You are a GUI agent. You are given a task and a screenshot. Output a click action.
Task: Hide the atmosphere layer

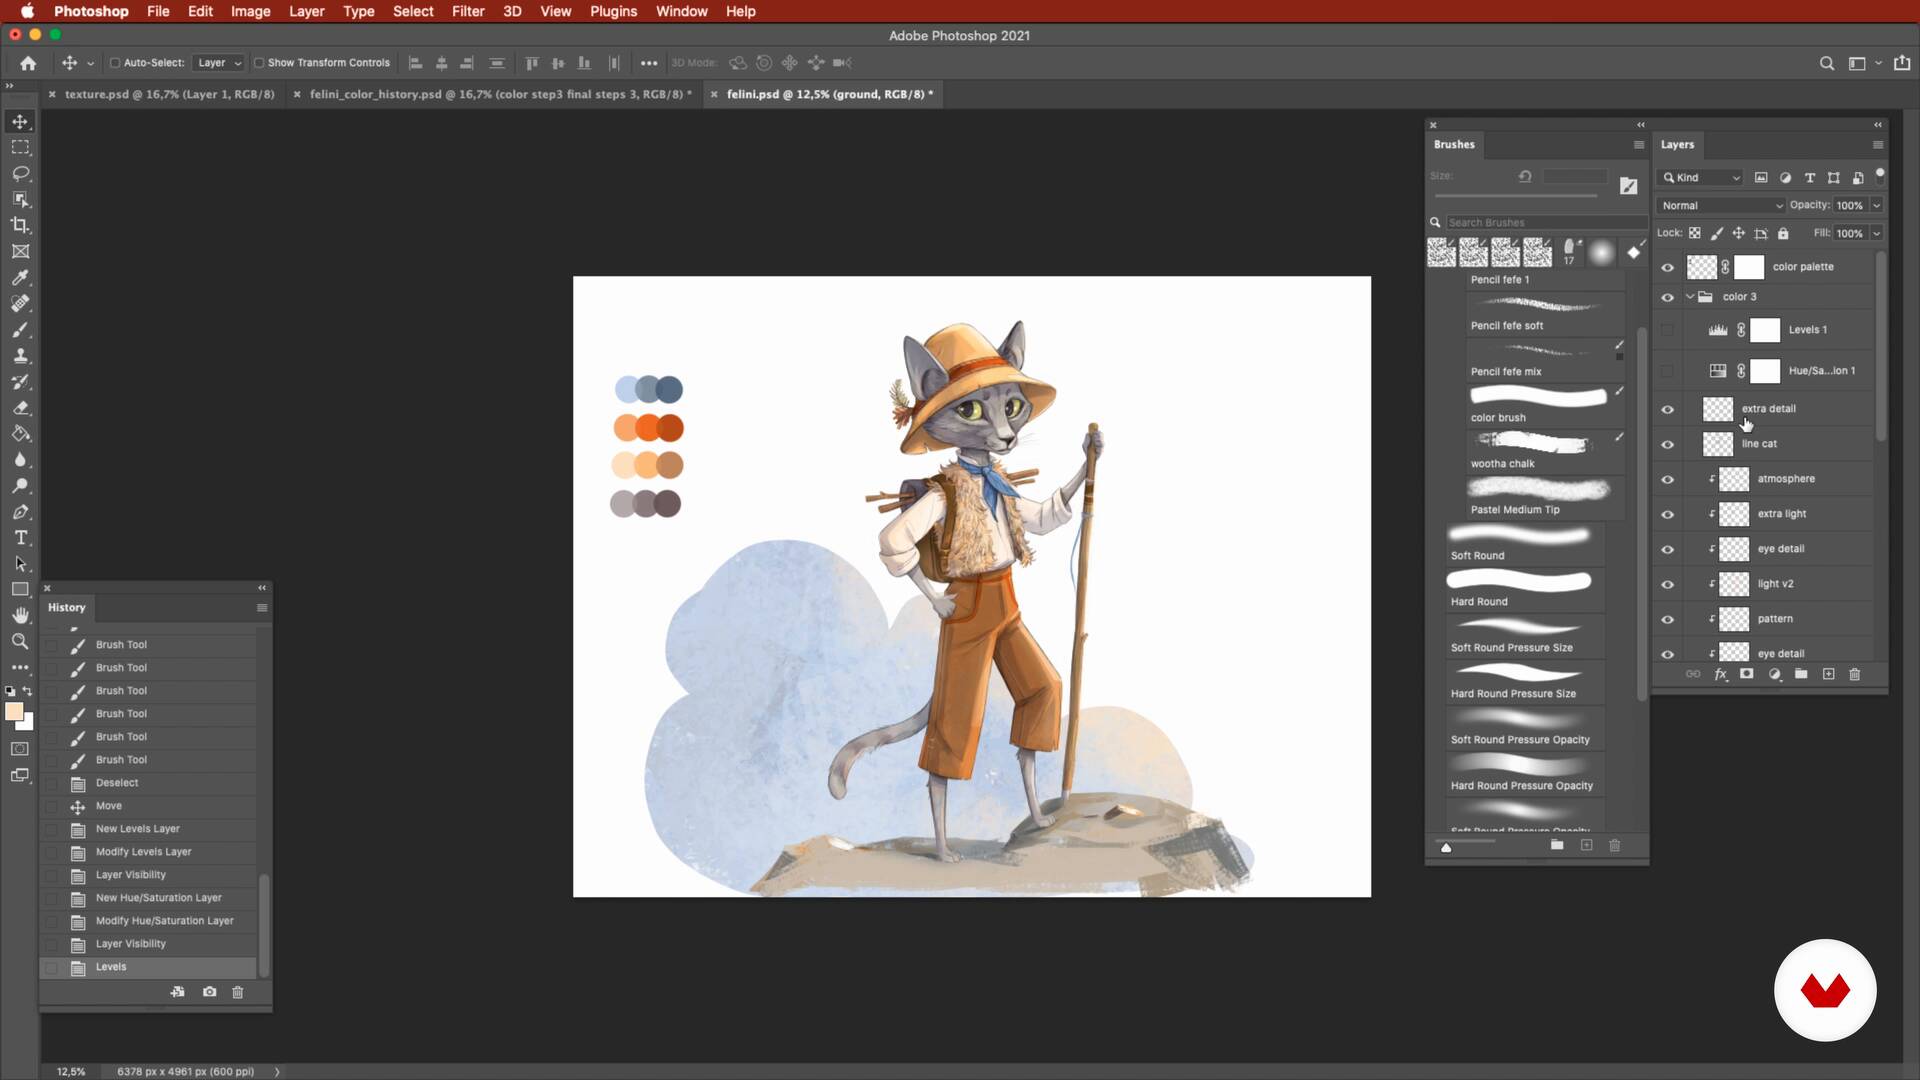pos(1667,479)
